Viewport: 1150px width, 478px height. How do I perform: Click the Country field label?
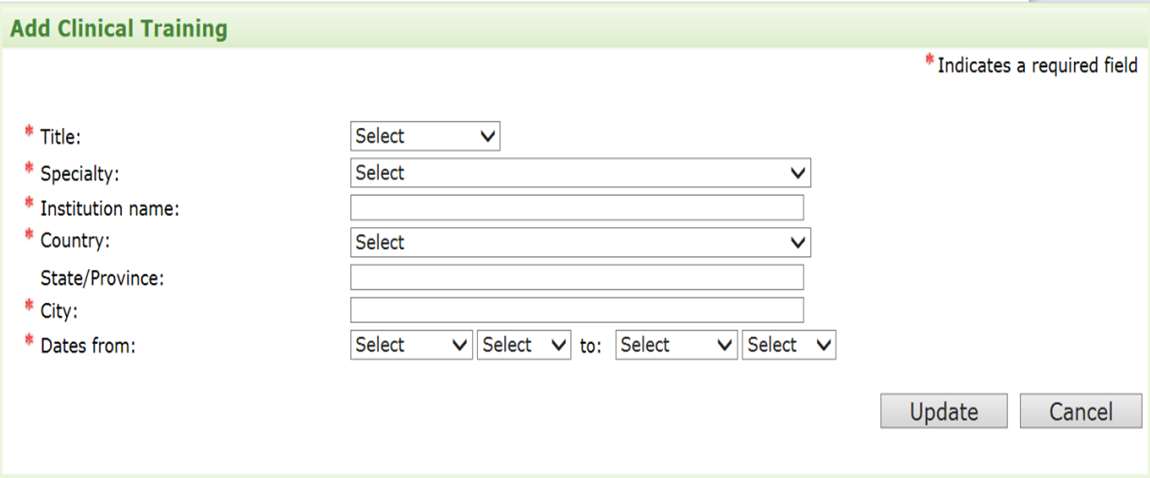[75, 242]
